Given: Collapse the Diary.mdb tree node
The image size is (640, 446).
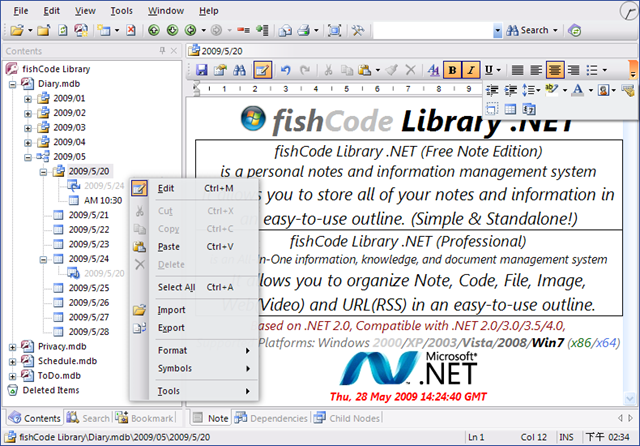Looking at the screenshot, I should pyautogui.click(x=13, y=84).
